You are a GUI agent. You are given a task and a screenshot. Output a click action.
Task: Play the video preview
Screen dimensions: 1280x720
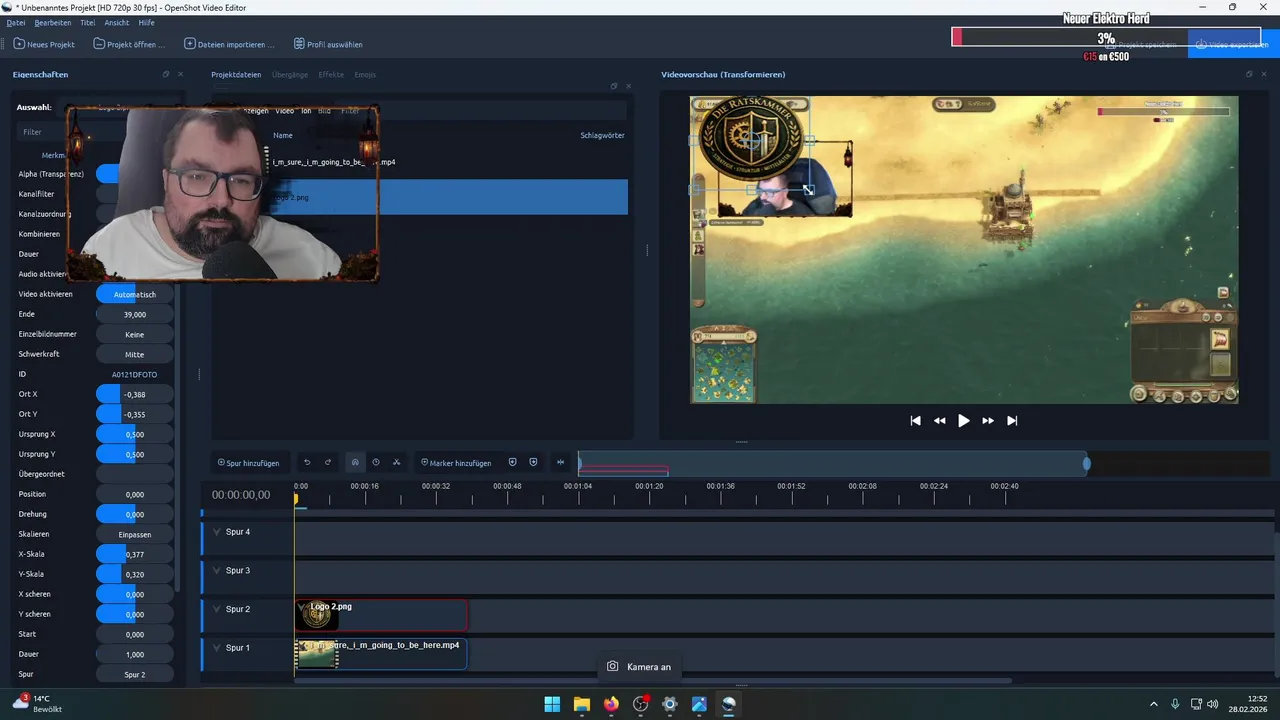point(963,421)
